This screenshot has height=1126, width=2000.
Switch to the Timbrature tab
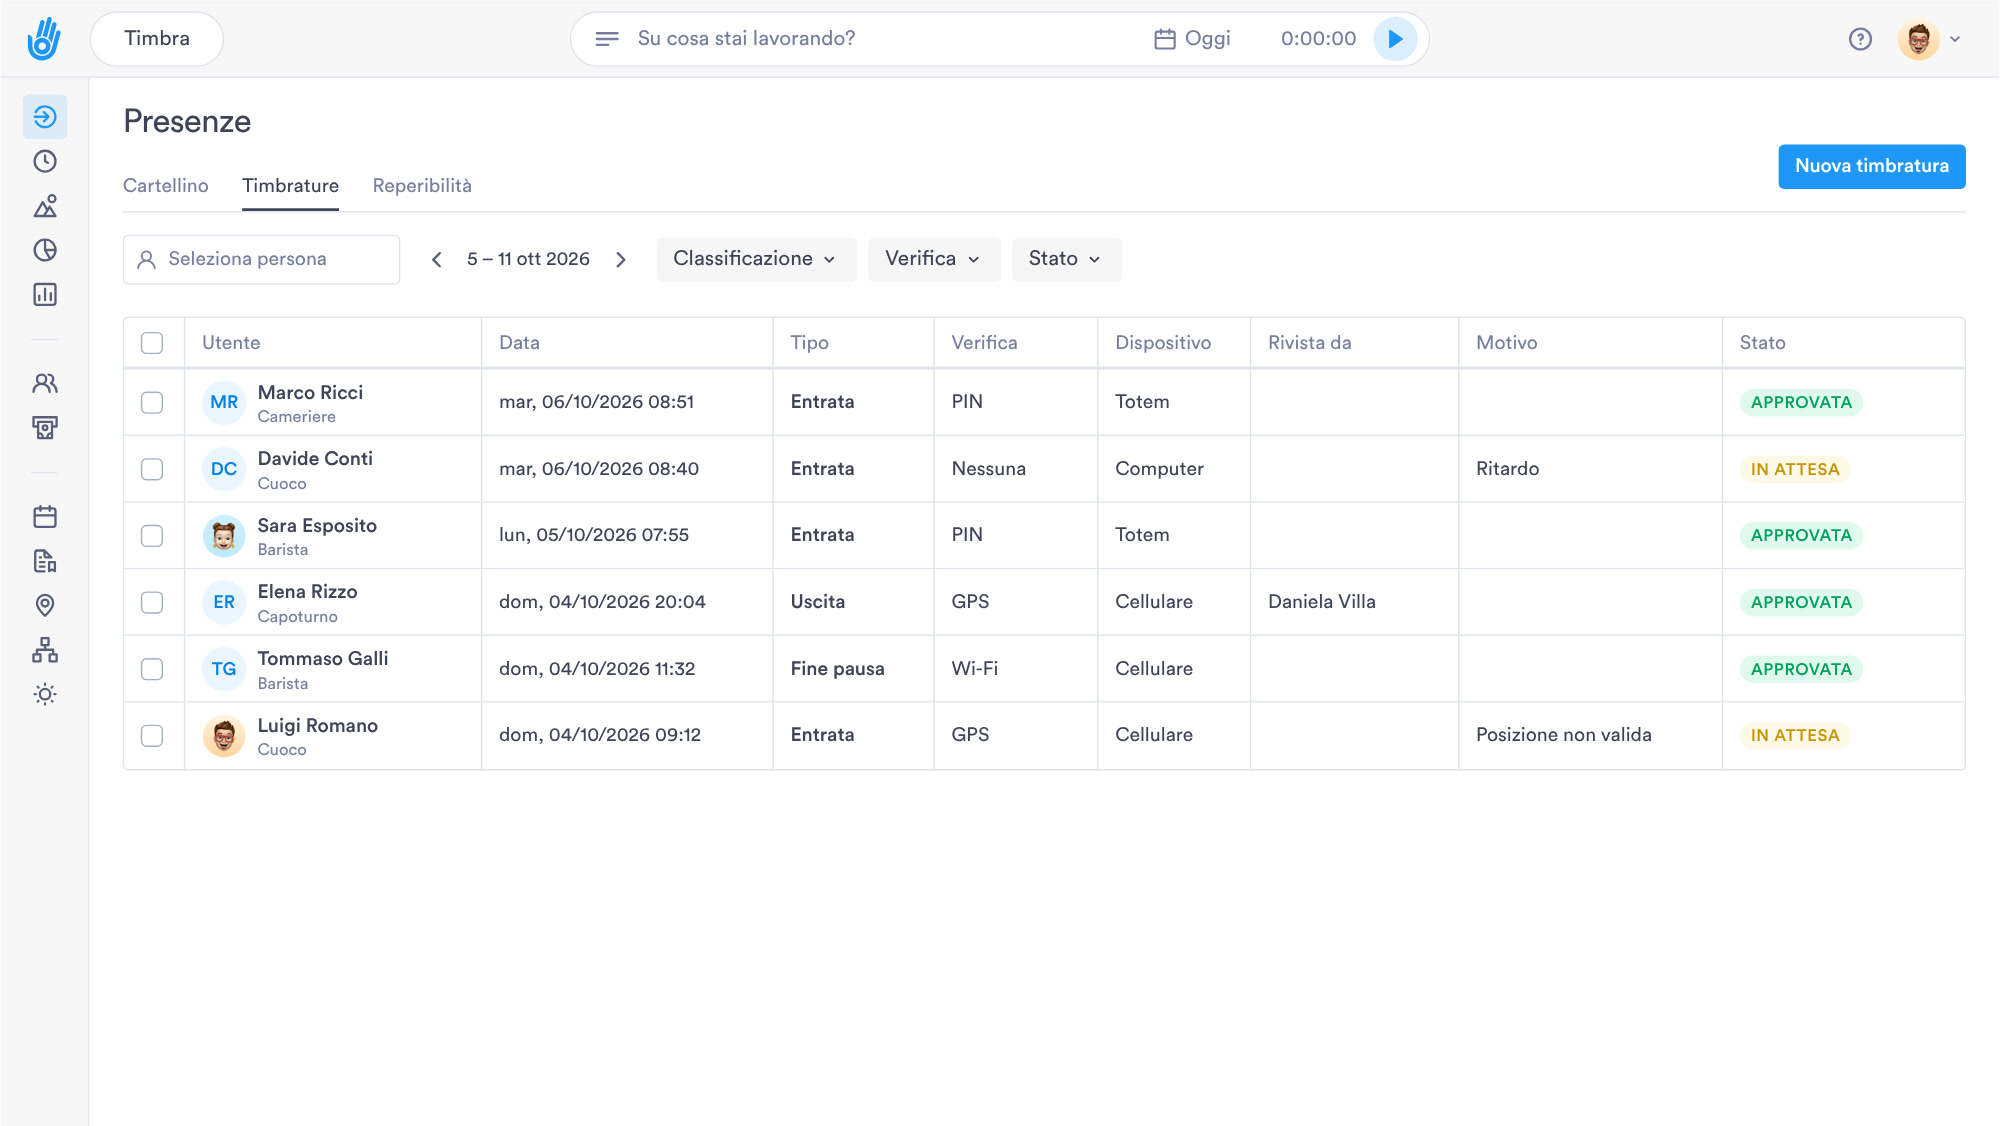coord(290,186)
